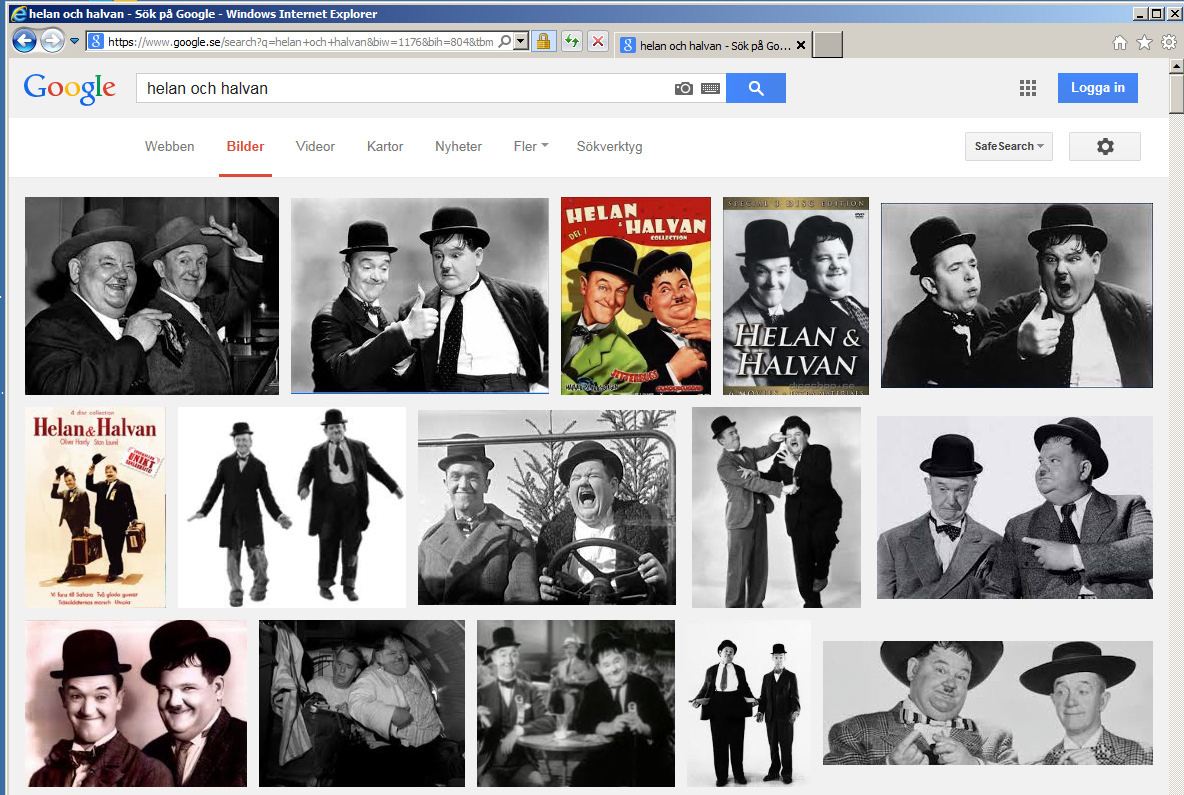The height and width of the screenshot is (795, 1184).
Task: Open the Sökverktyg search tools
Action: click(609, 146)
